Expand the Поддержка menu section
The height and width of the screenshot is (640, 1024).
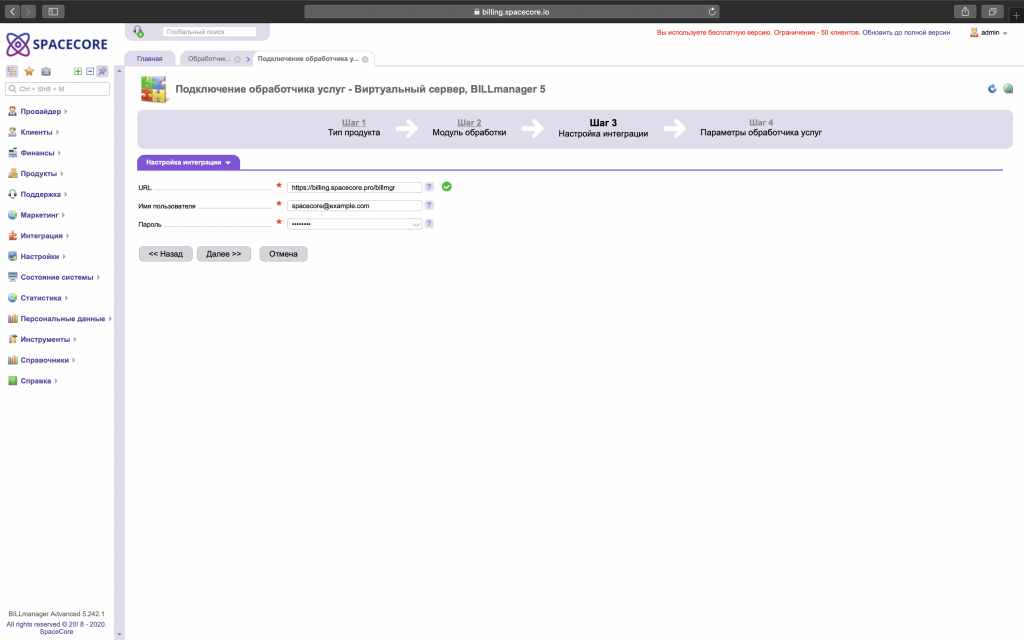tap(38, 195)
